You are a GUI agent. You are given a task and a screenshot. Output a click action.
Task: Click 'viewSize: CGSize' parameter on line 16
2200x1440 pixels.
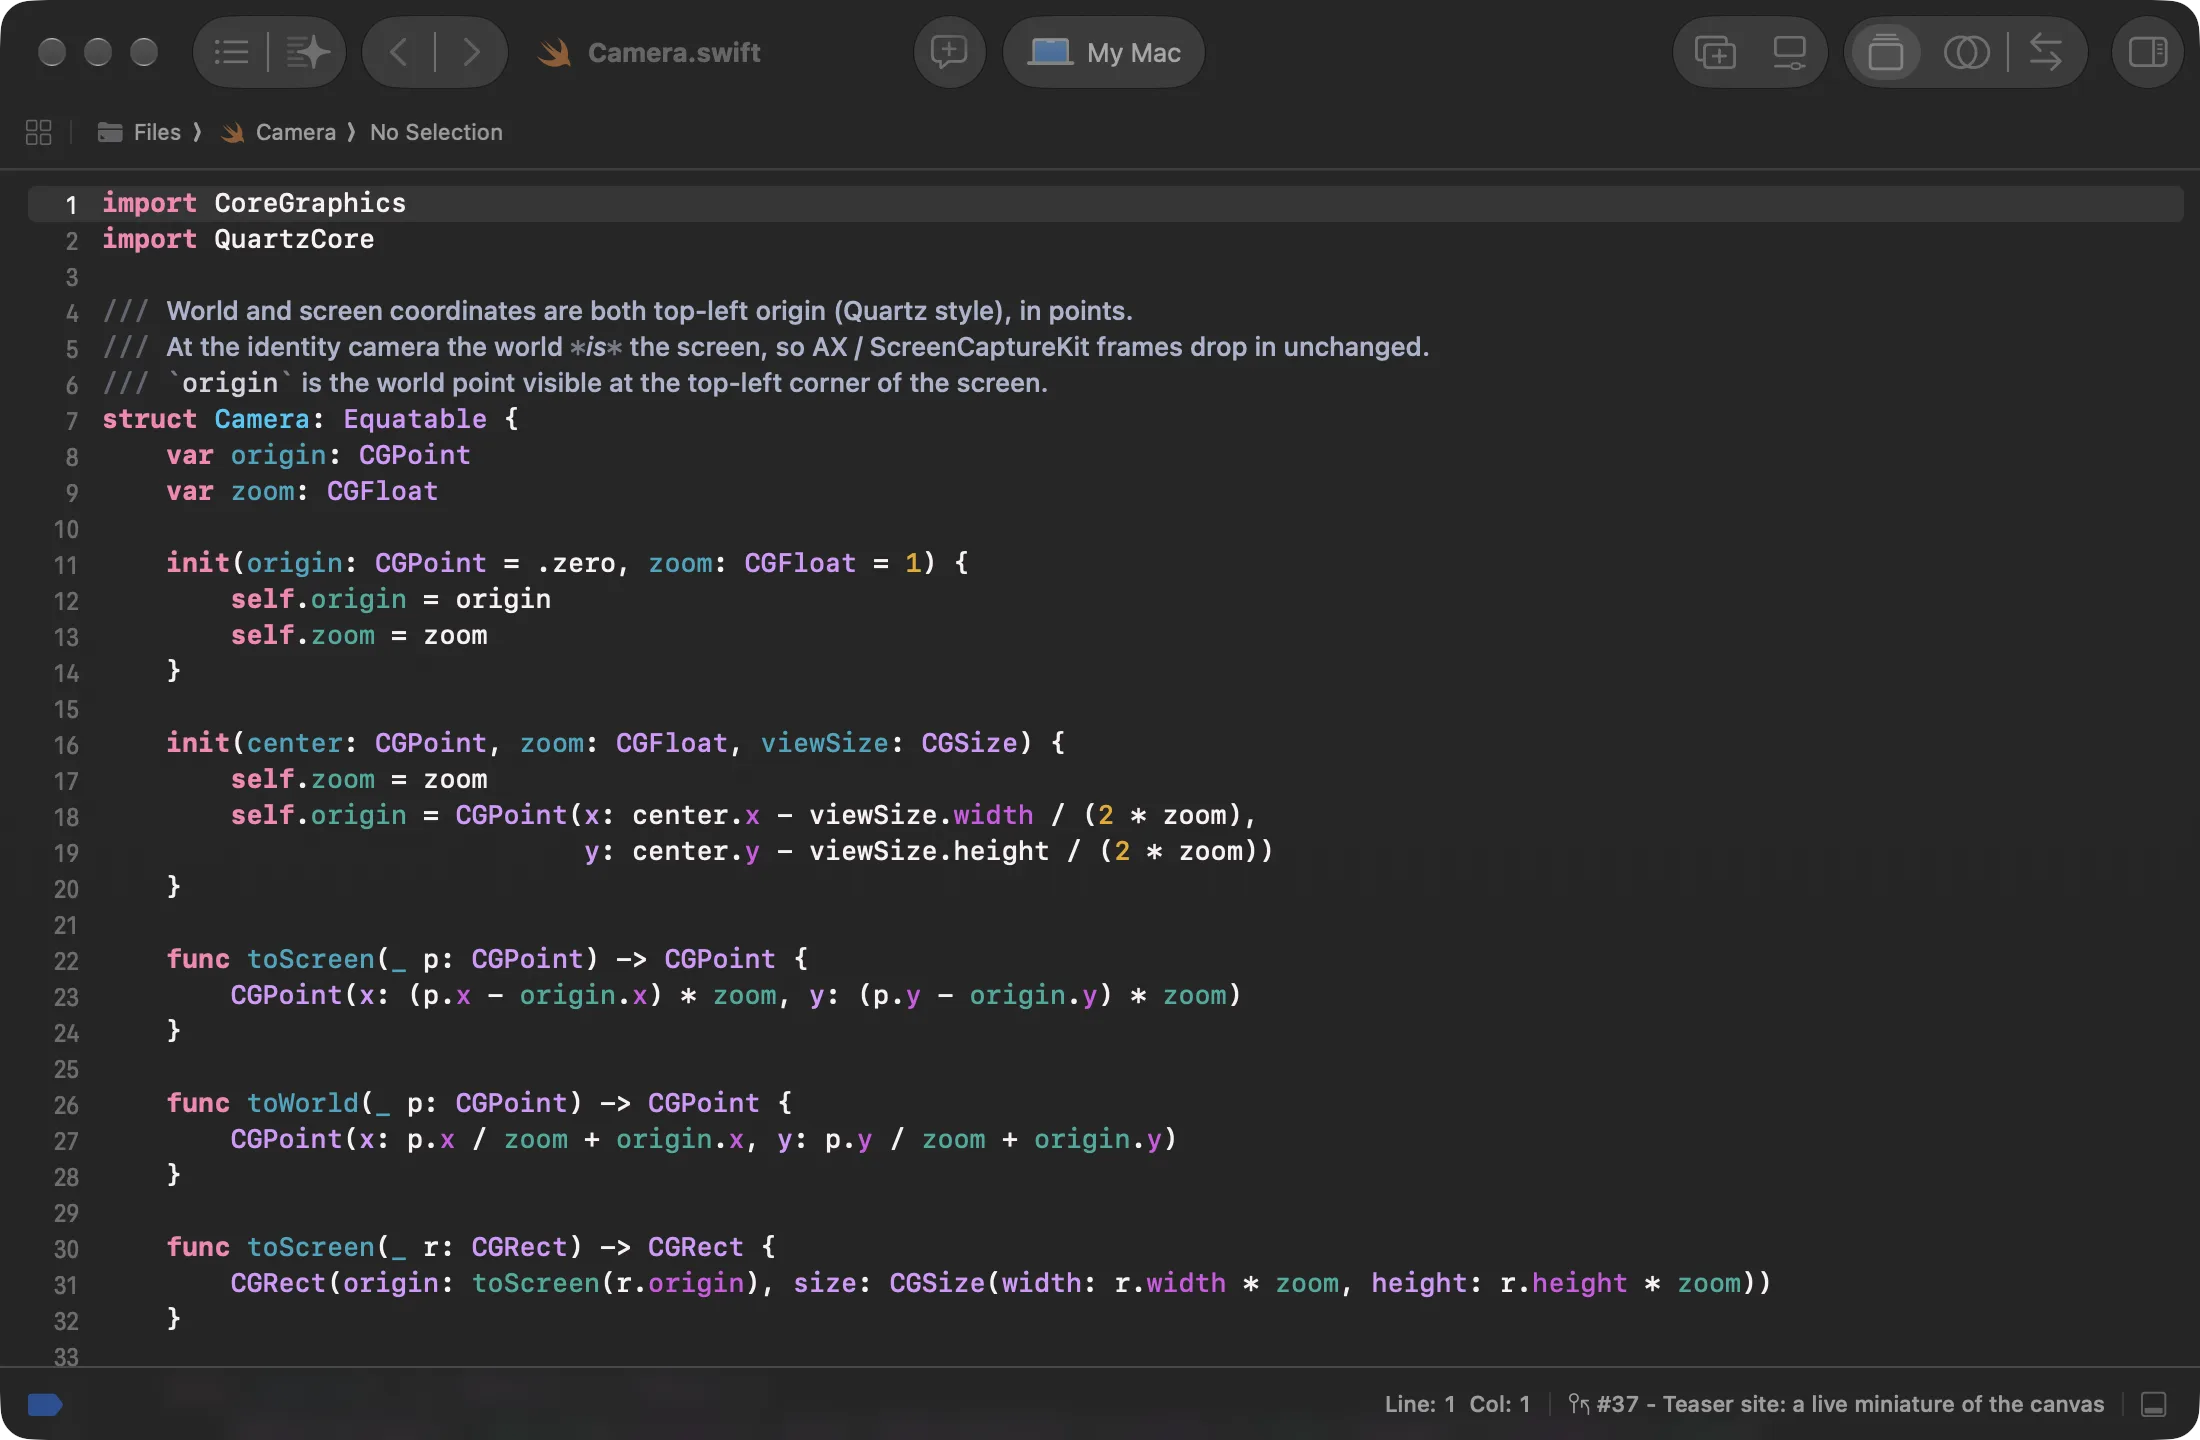point(889,743)
